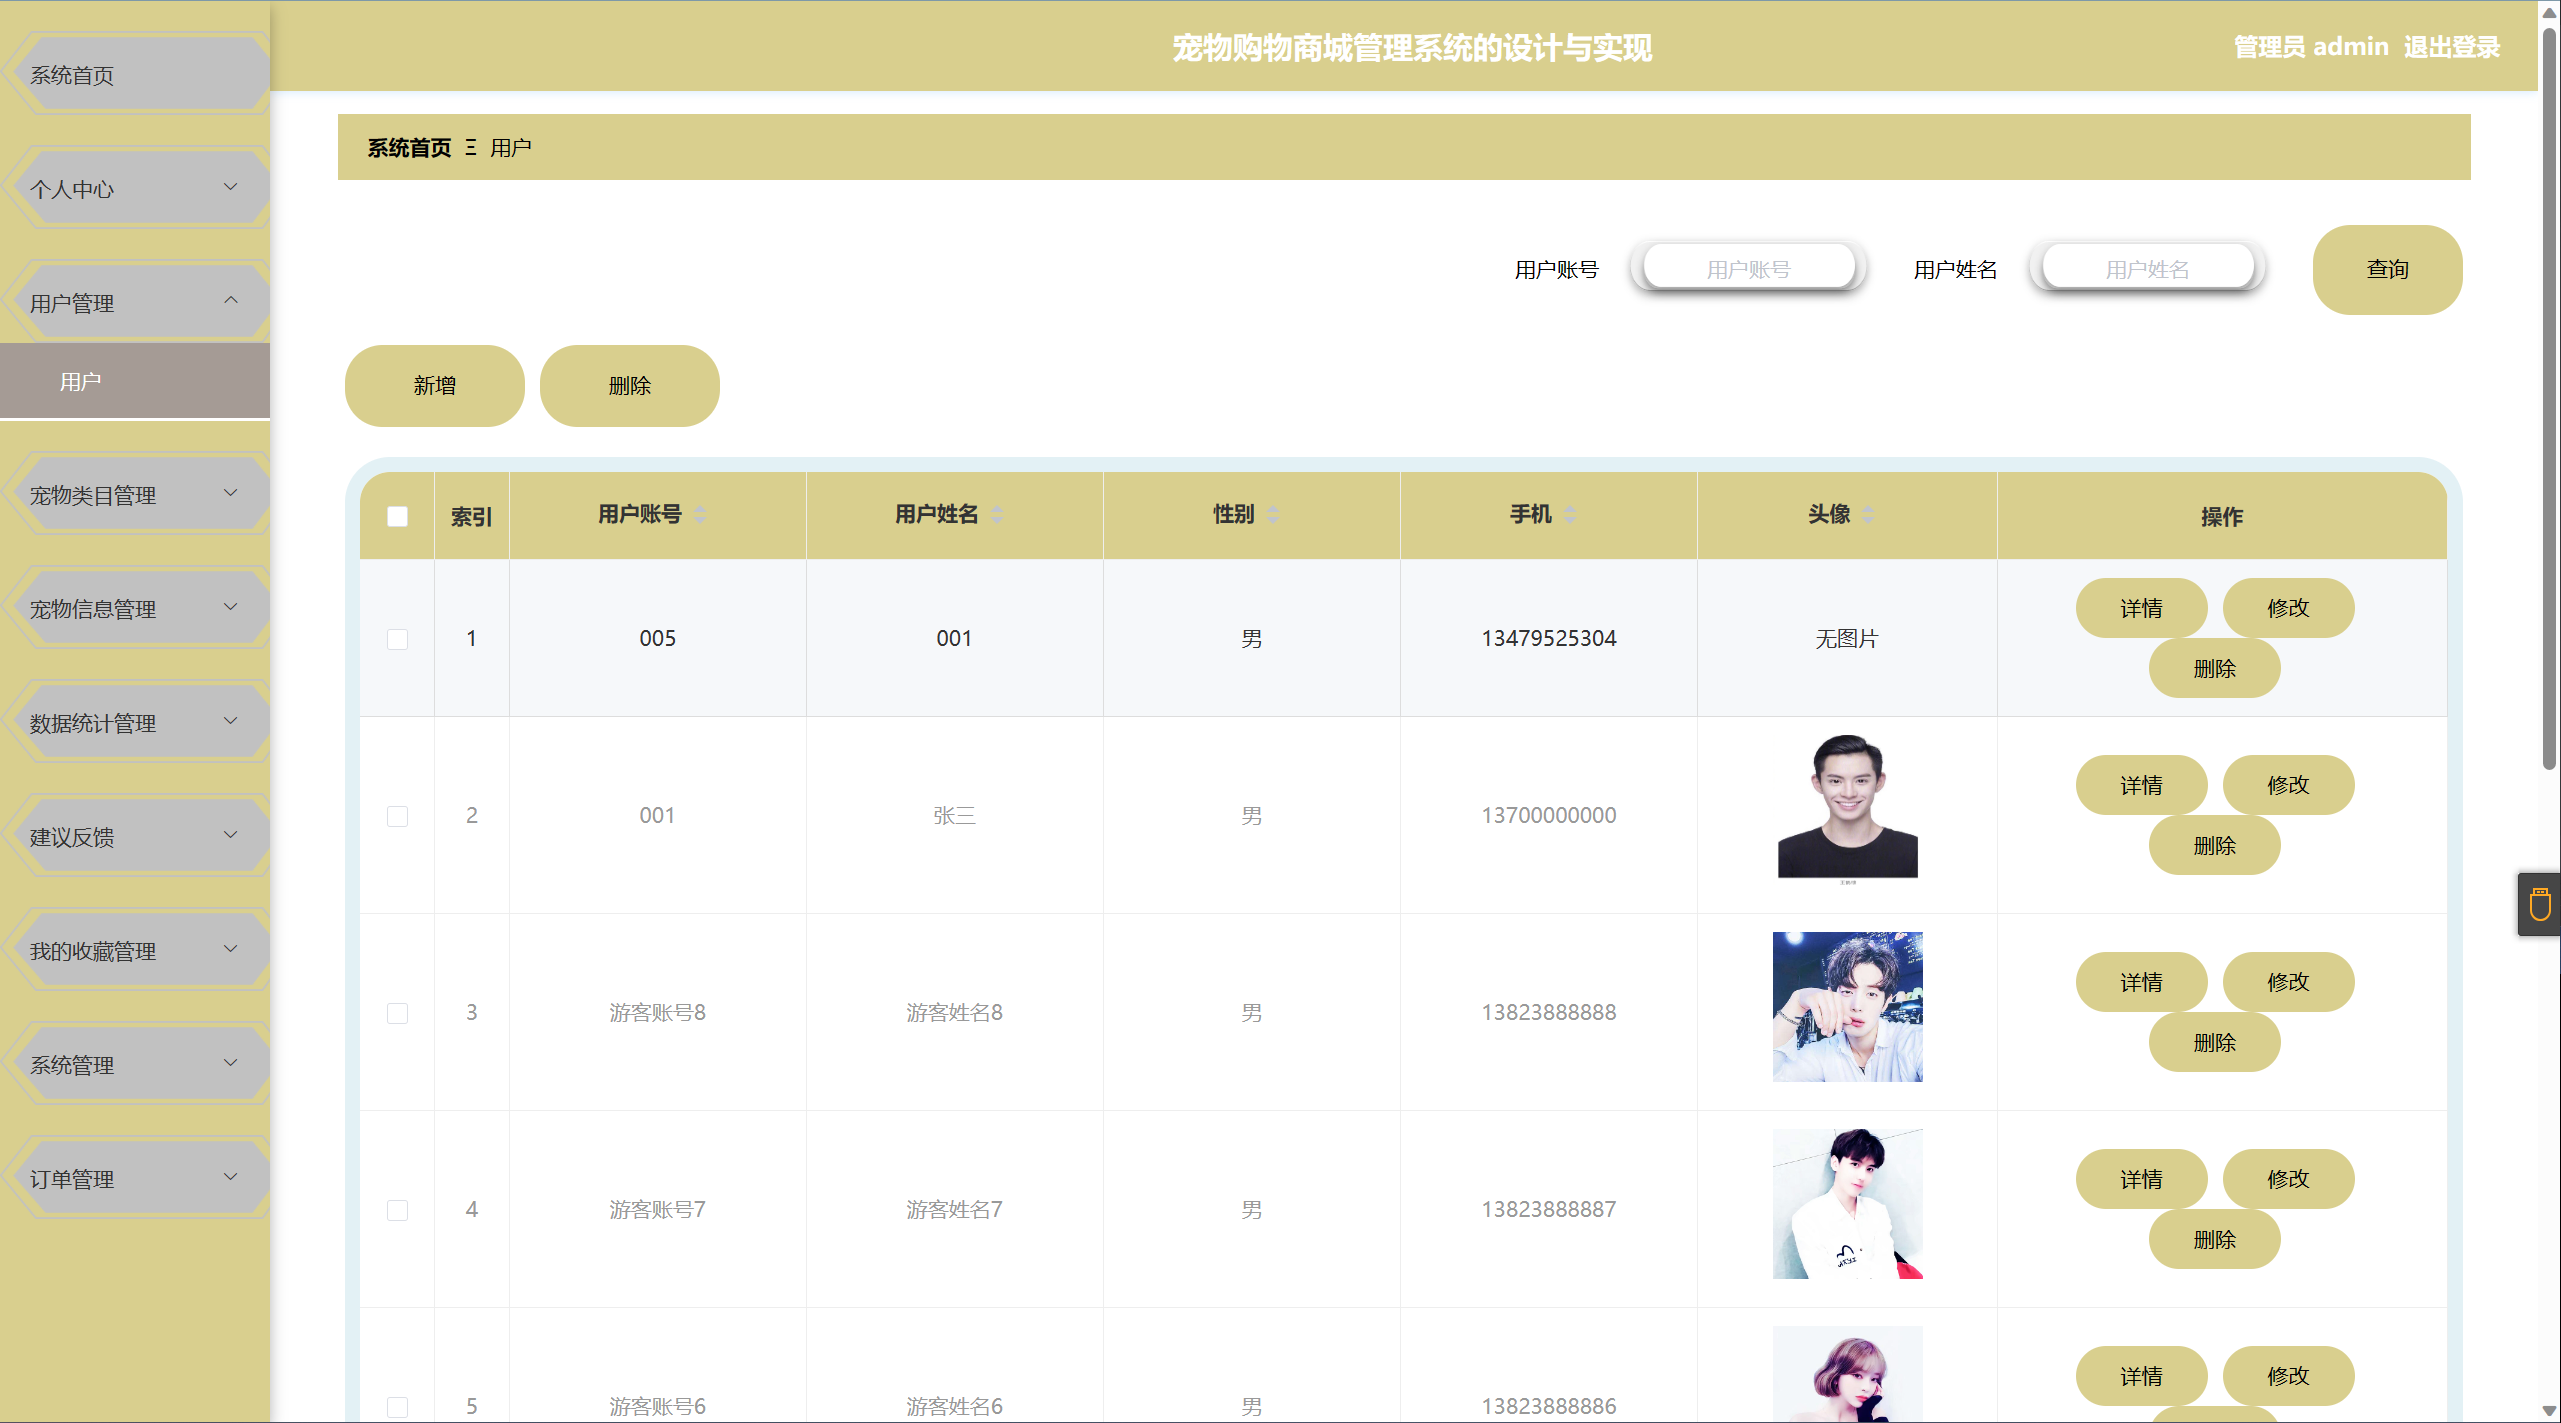The height and width of the screenshot is (1423, 2561).
Task: Click the scrollbar down arrow
Action: tap(2549, 1411)
